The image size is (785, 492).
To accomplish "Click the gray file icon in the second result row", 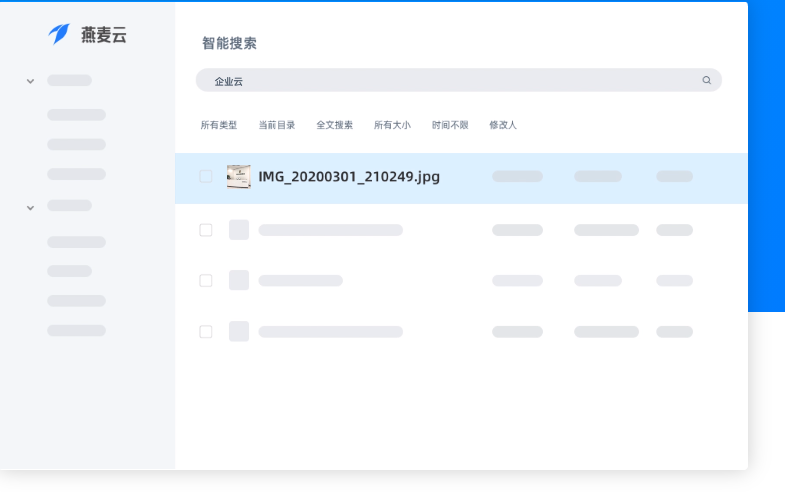I will click(x=238, y=230).
